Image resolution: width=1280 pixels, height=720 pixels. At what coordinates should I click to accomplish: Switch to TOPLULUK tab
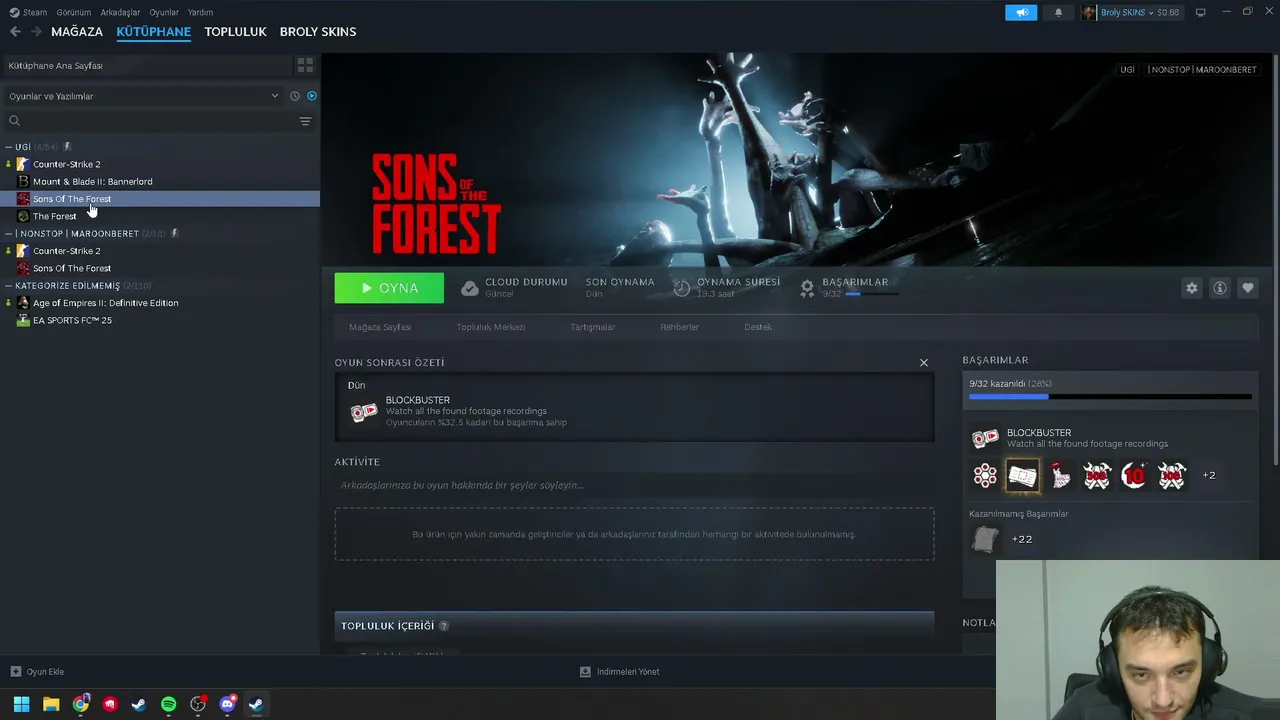tap(235, 32)
